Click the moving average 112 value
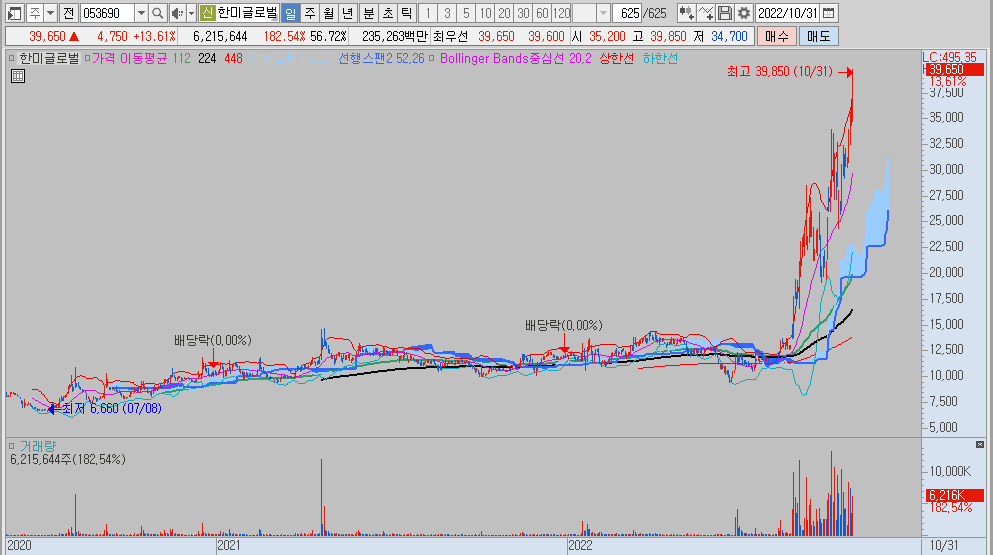The width and height of the screenshot is (993, 555). pyautogui.click(x=182, y=58)
